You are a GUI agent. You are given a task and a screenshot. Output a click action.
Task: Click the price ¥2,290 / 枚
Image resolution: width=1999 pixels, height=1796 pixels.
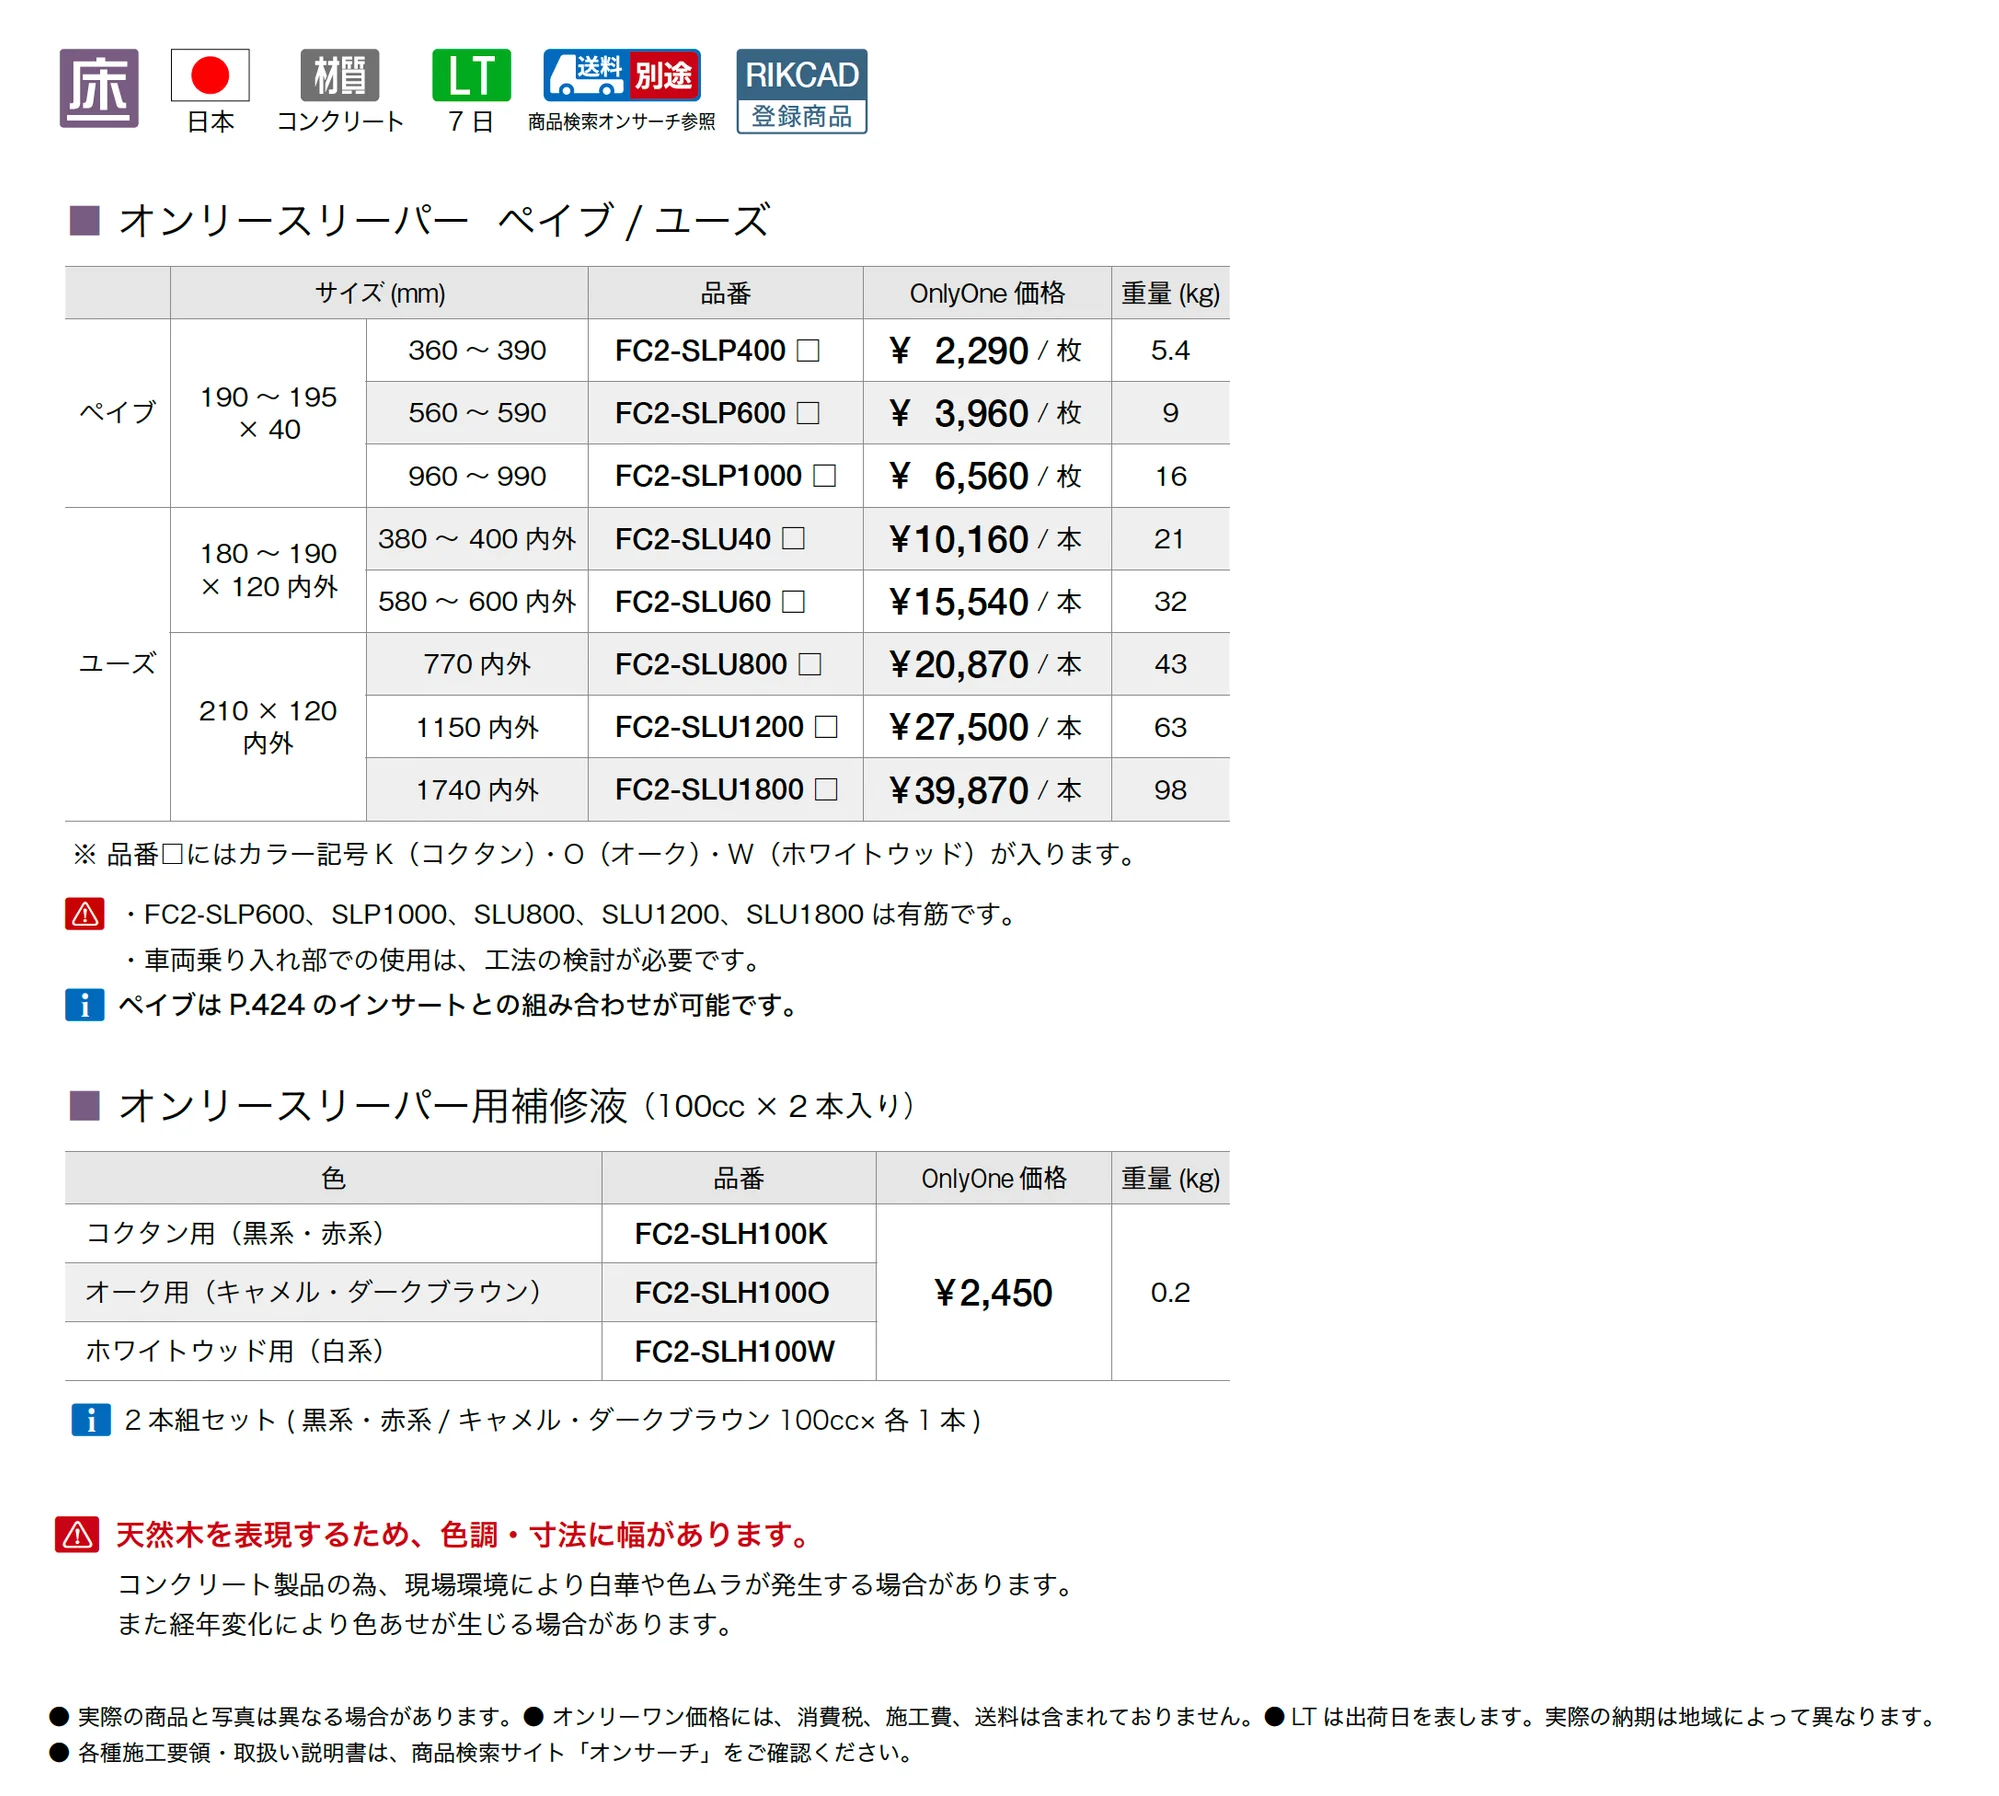[985, 350]
